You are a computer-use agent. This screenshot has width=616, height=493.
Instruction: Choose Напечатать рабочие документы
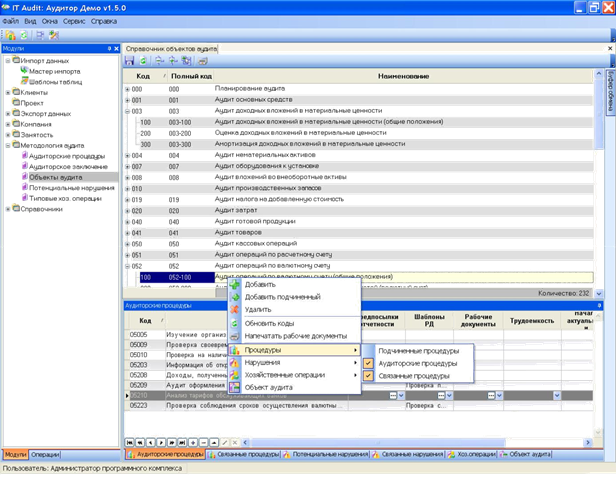point(294,336)
